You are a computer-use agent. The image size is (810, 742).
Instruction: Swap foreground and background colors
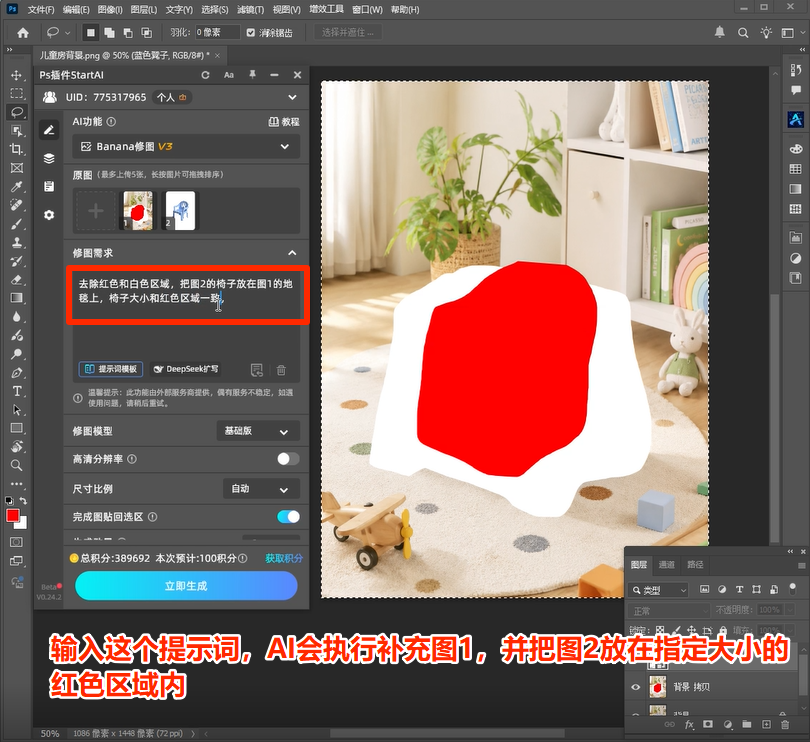[x=23, y=501]
